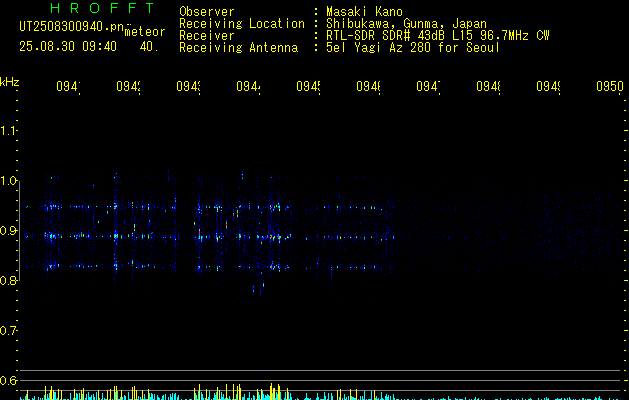629x400 pixels.
Task: Click the 0943 time marker
Action: (188, 86)
